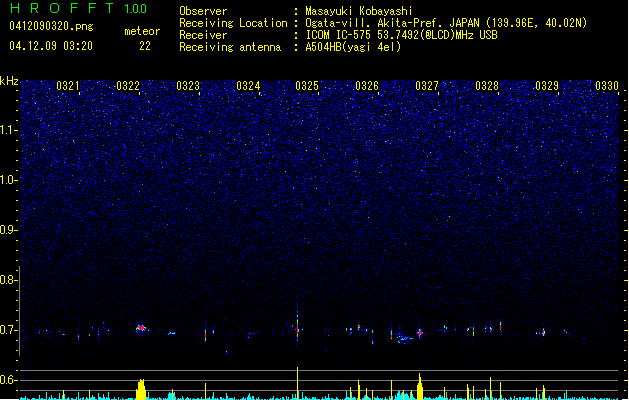The image size is (629, 400).
Task: Click the bright meteor echo just after 0322
Action: coord(141,328)
